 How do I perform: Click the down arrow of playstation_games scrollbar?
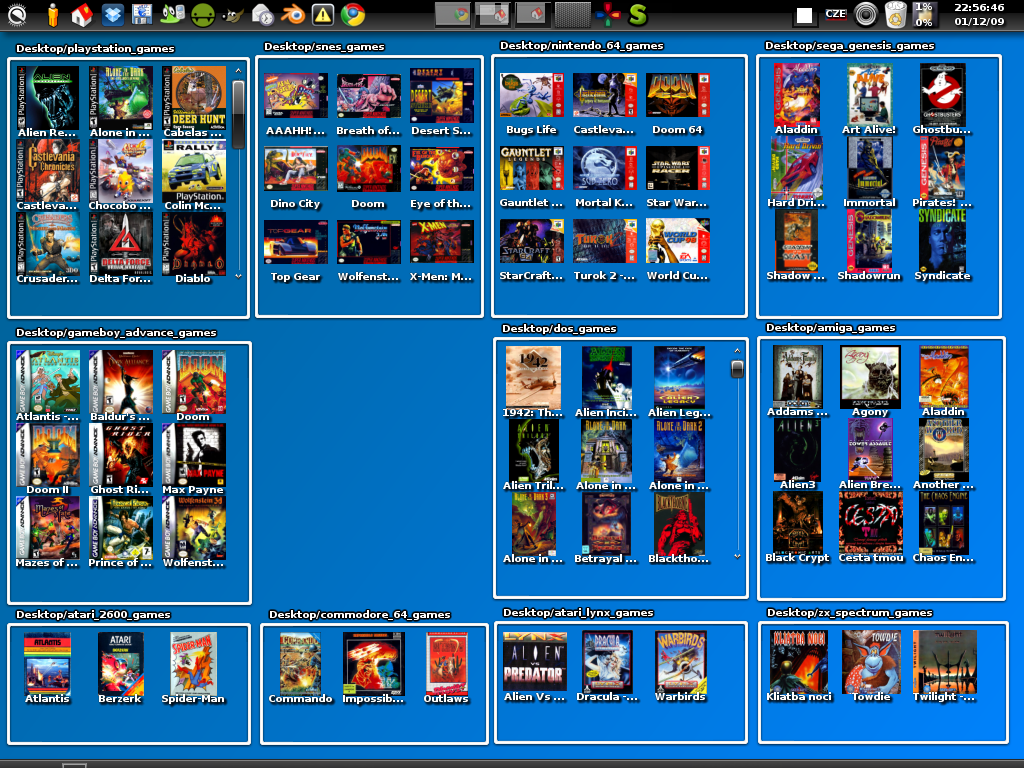[238, 276]
